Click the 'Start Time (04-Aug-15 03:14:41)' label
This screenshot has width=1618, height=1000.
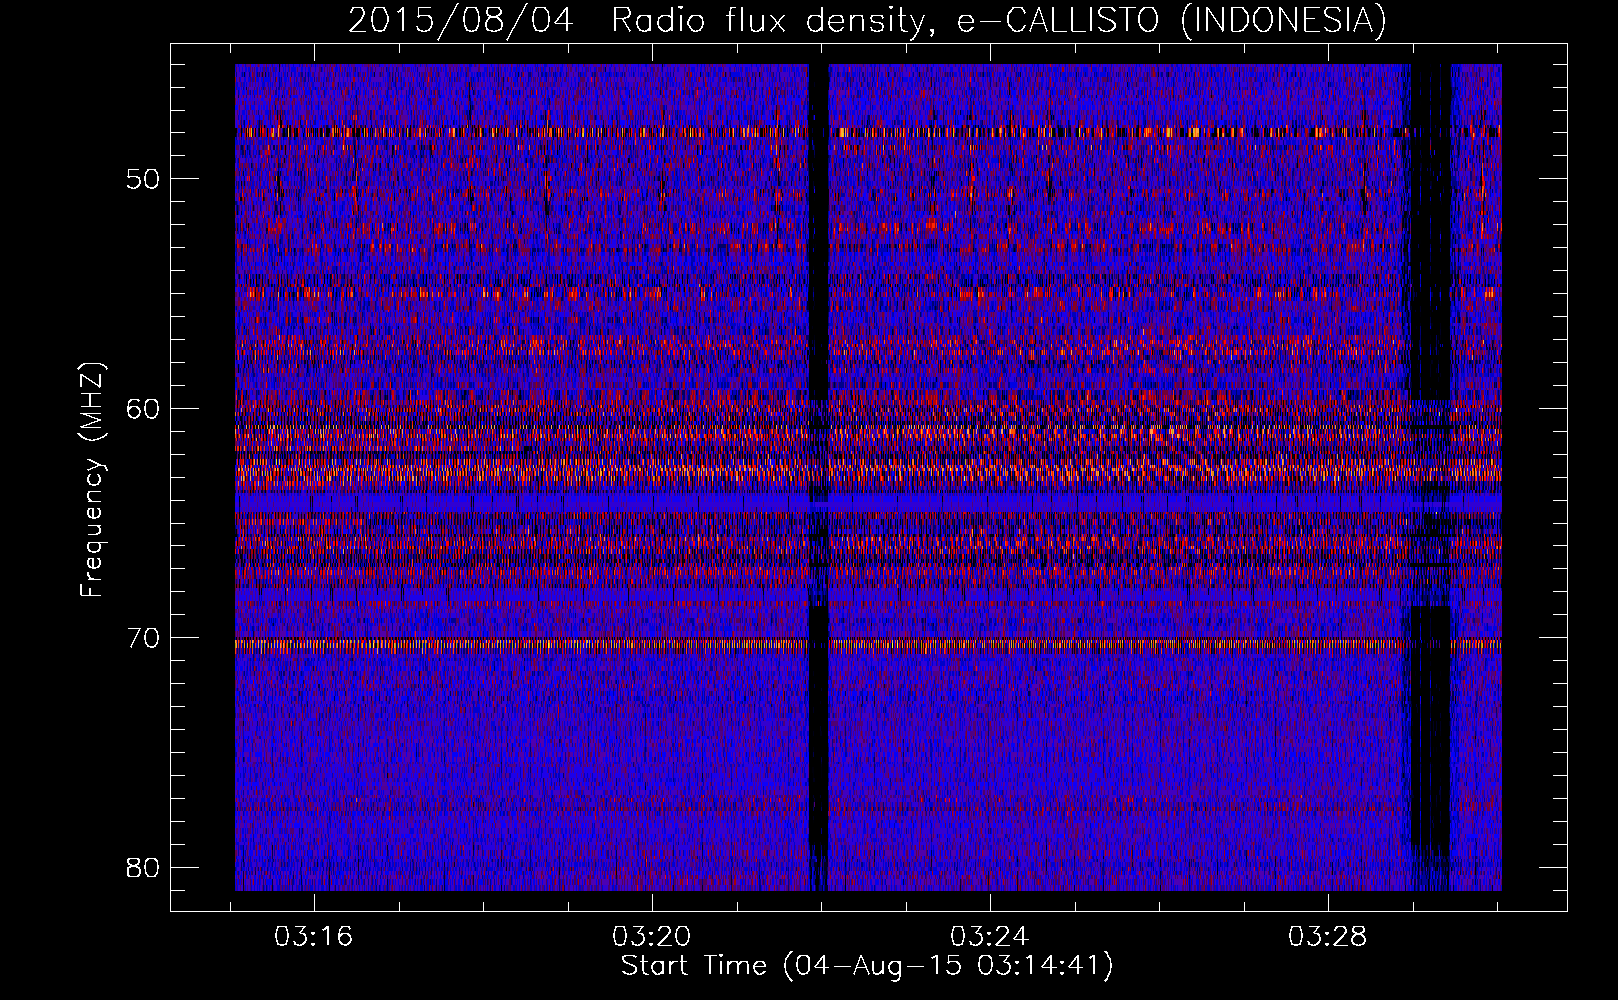tap(867, 967)
